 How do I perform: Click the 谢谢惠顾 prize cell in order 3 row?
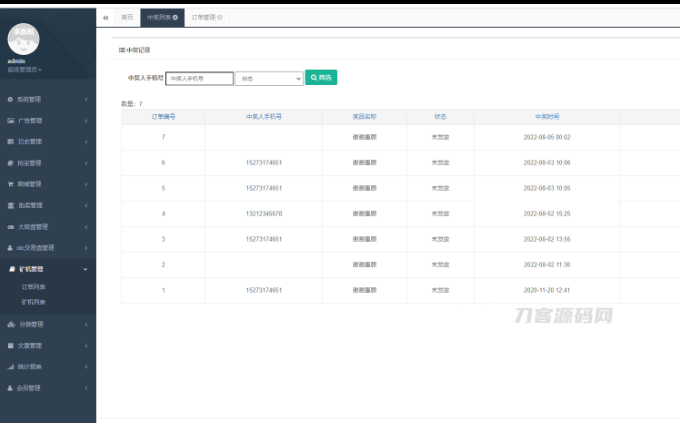pos(364,239)
